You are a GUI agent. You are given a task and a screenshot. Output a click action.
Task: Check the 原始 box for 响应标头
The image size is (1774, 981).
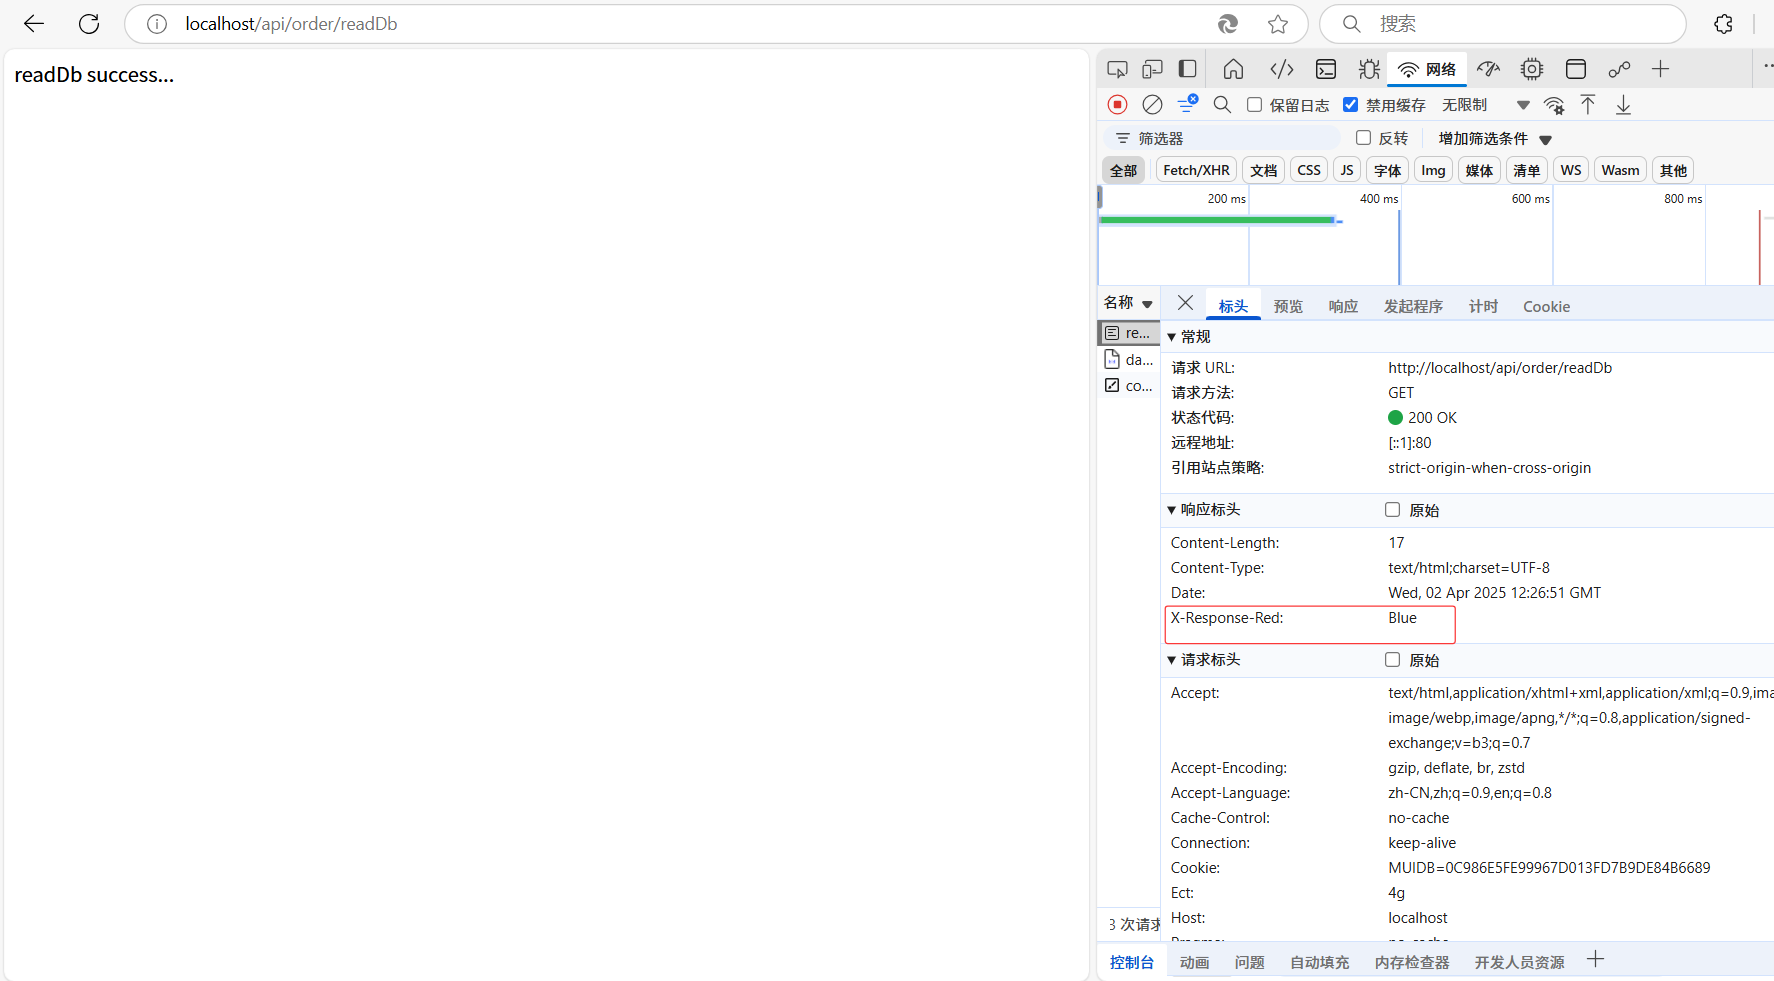[x=1392, y=510]
